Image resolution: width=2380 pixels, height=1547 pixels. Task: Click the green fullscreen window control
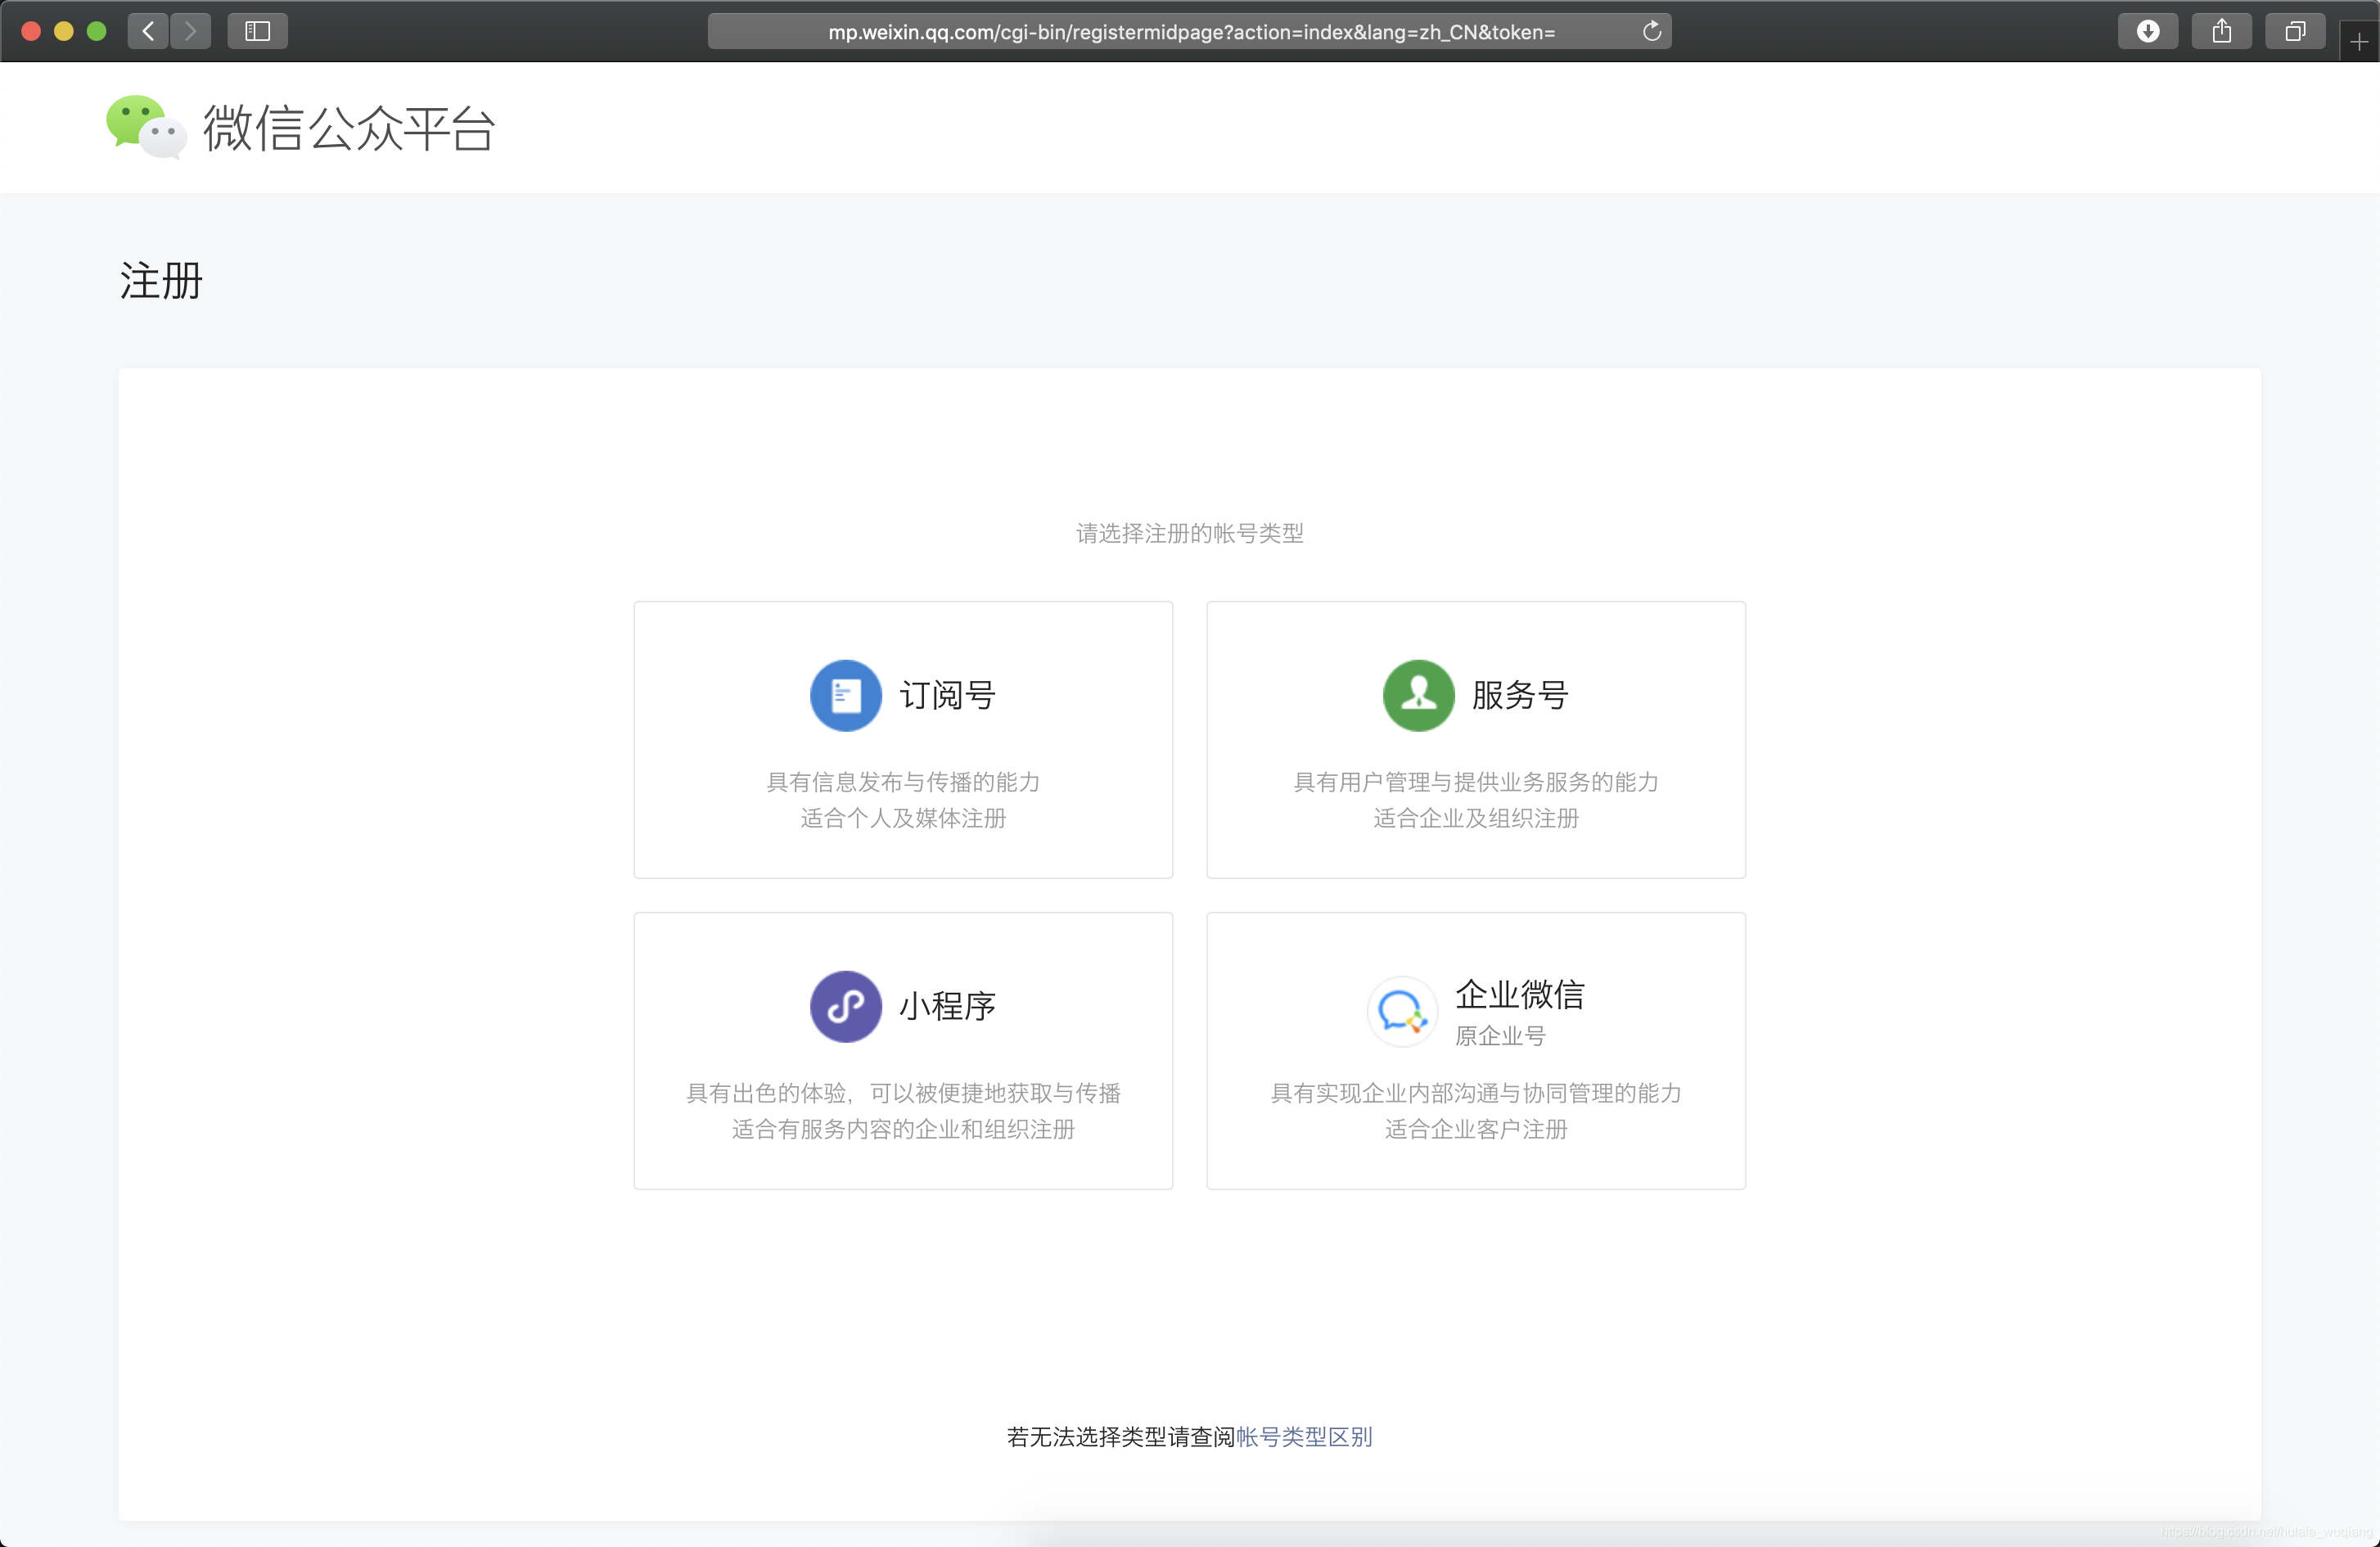[97, 31]
